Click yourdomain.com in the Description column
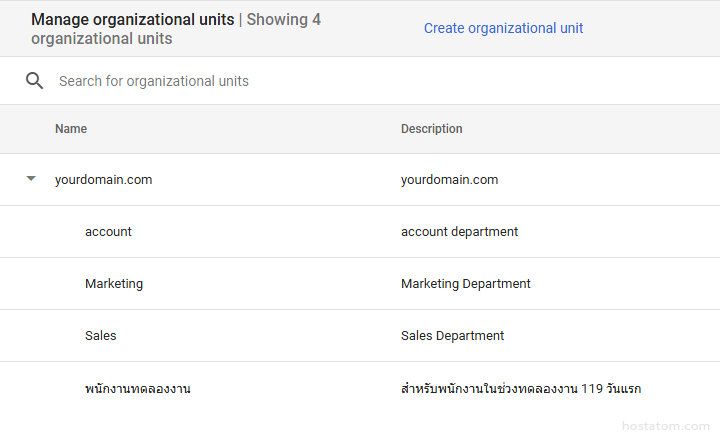Image resolution: width=720 pixels, height=438 pixels. pyautogui.click(x=449, y=180)
